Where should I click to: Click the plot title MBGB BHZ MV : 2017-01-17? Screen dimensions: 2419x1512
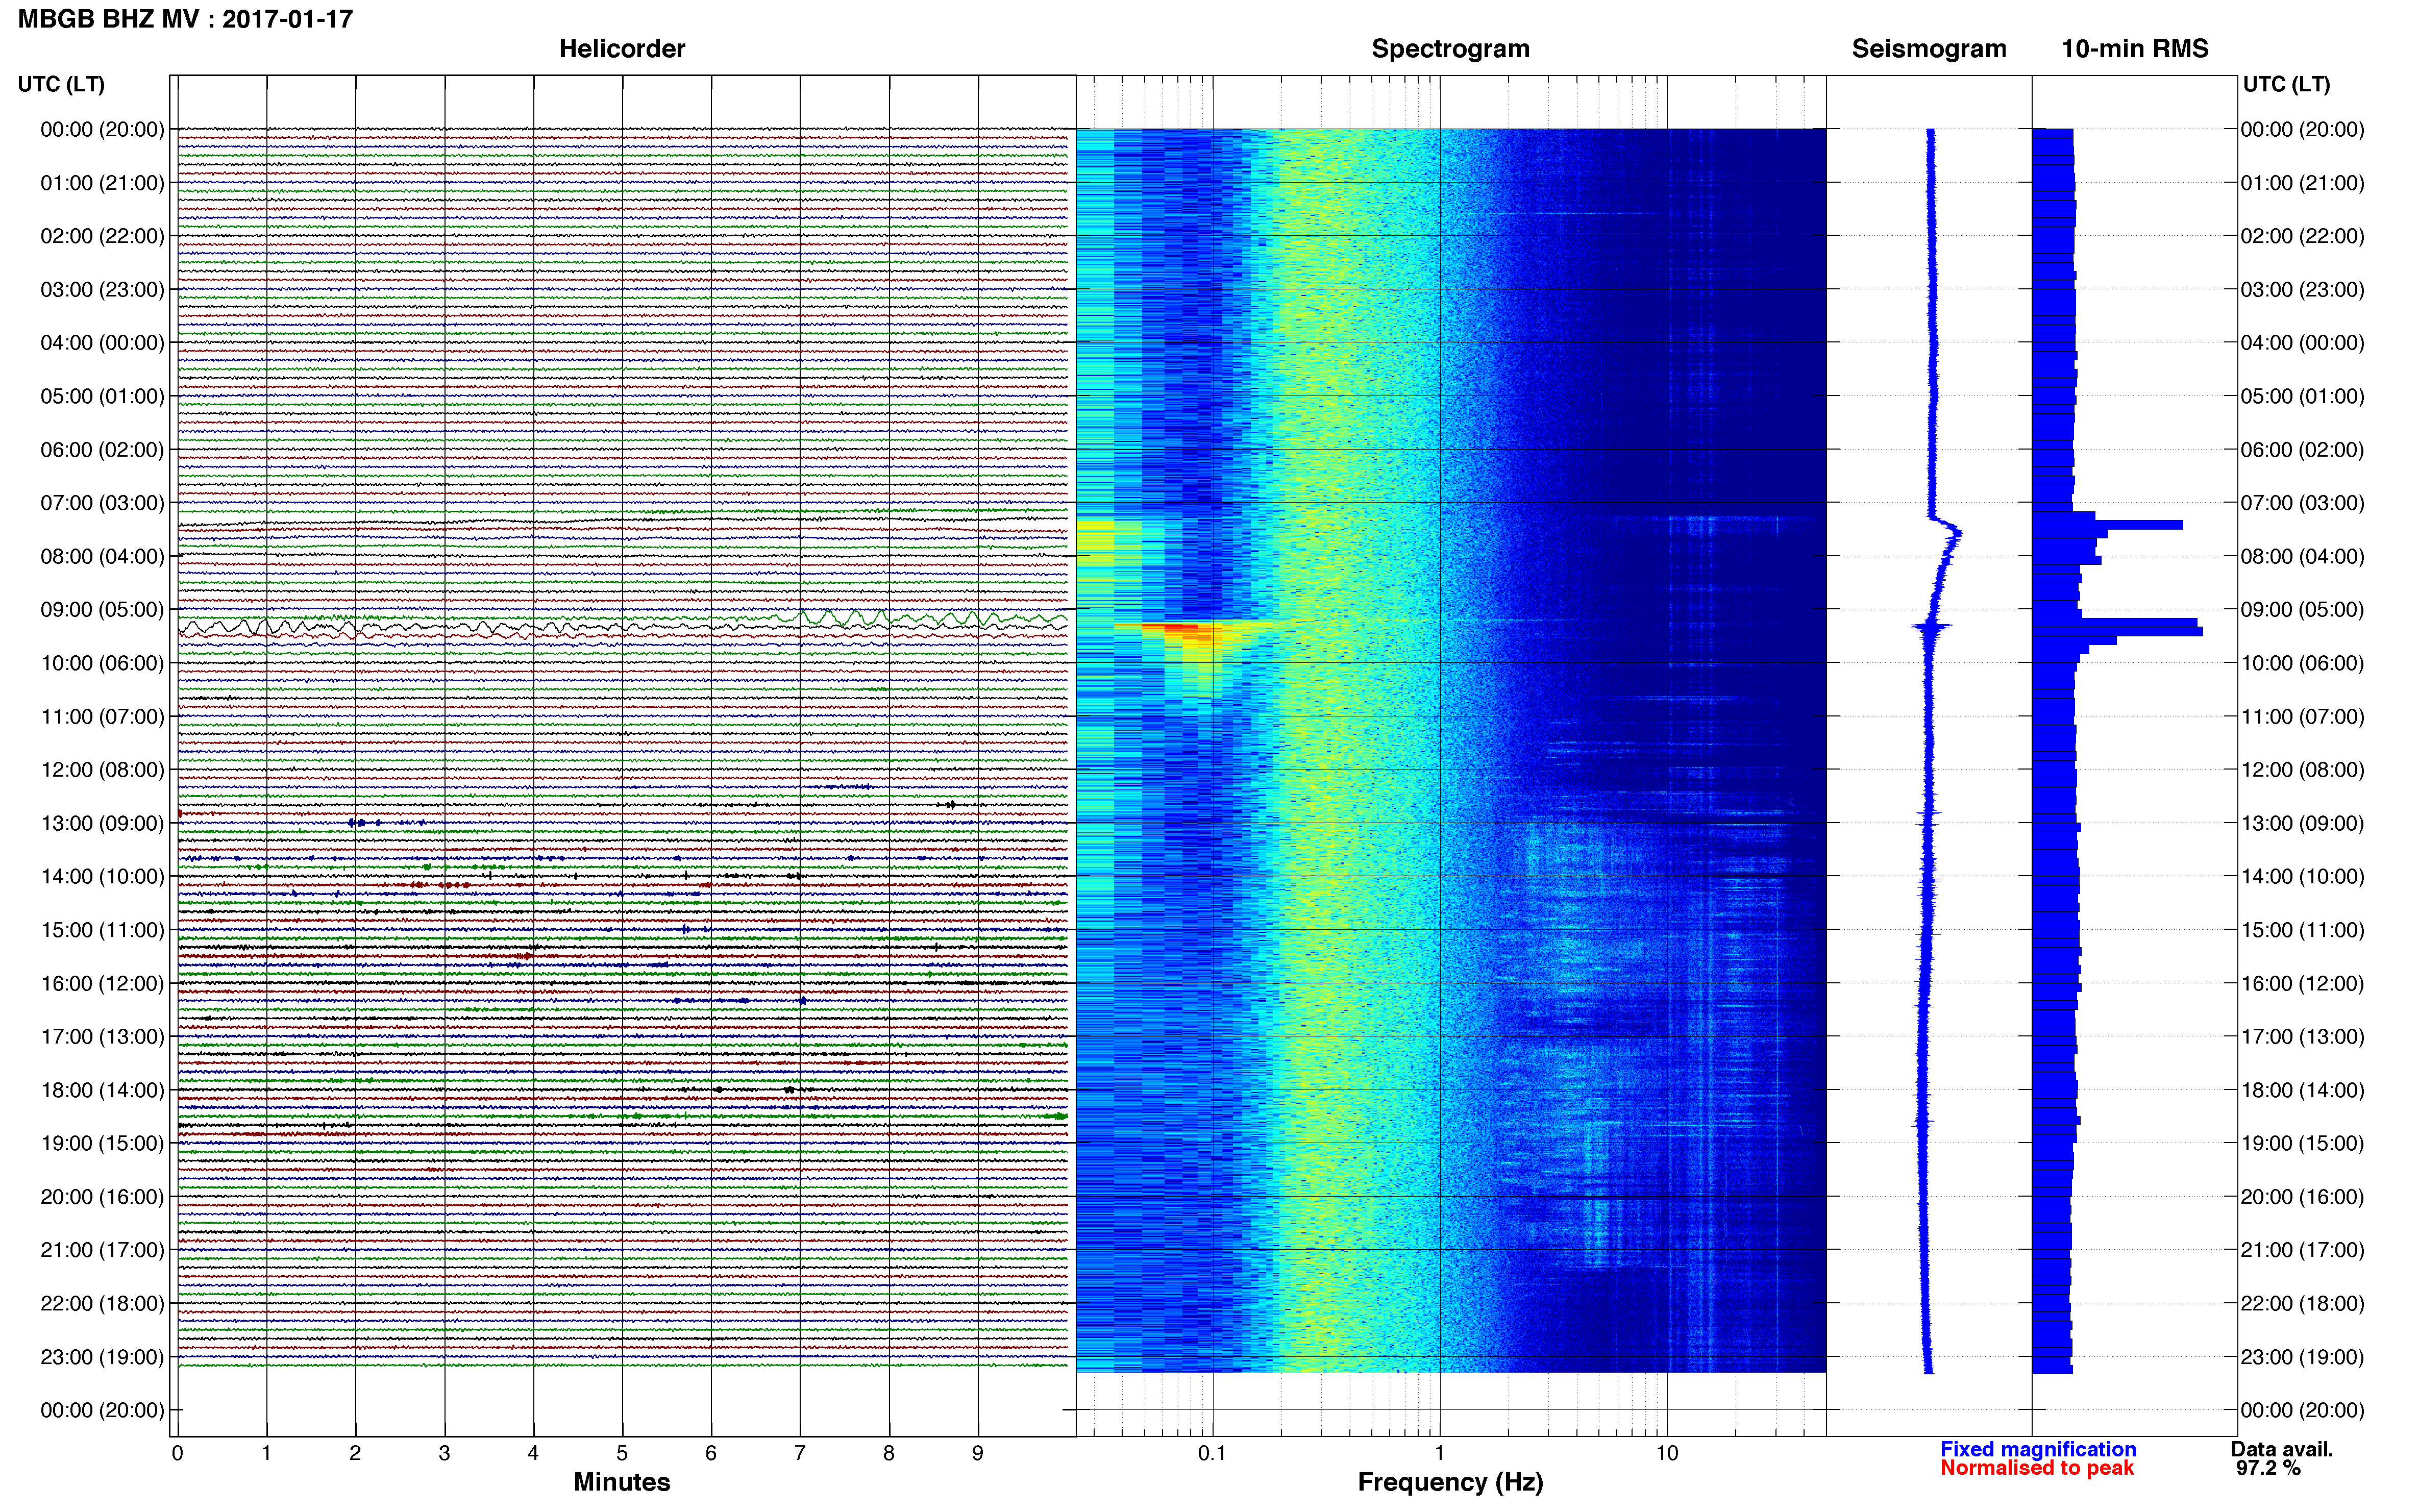pyautogui.click(x=185, y=19)
